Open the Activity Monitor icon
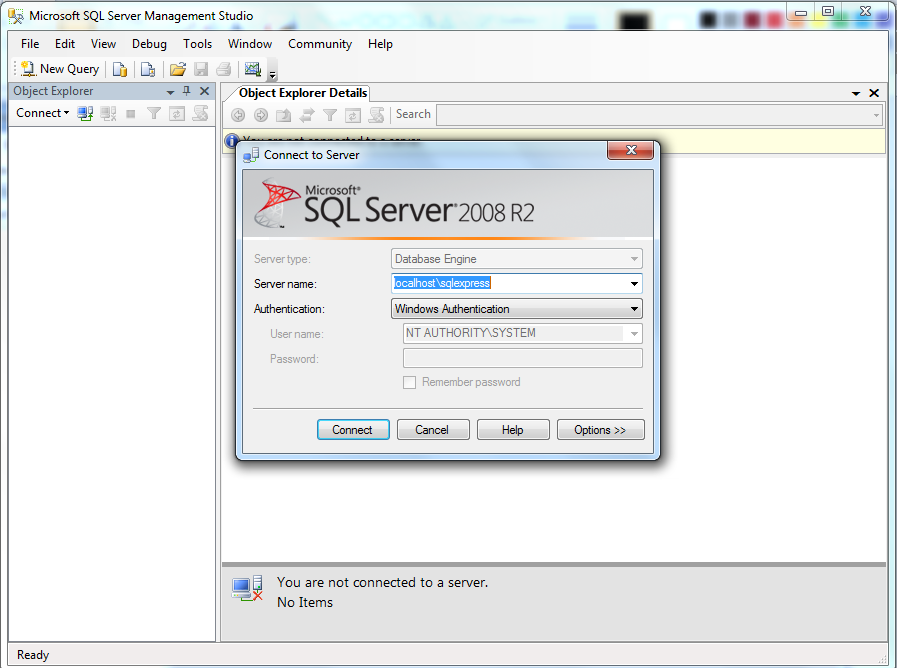This screenshot has height=668, width=897. pos(253,69)
